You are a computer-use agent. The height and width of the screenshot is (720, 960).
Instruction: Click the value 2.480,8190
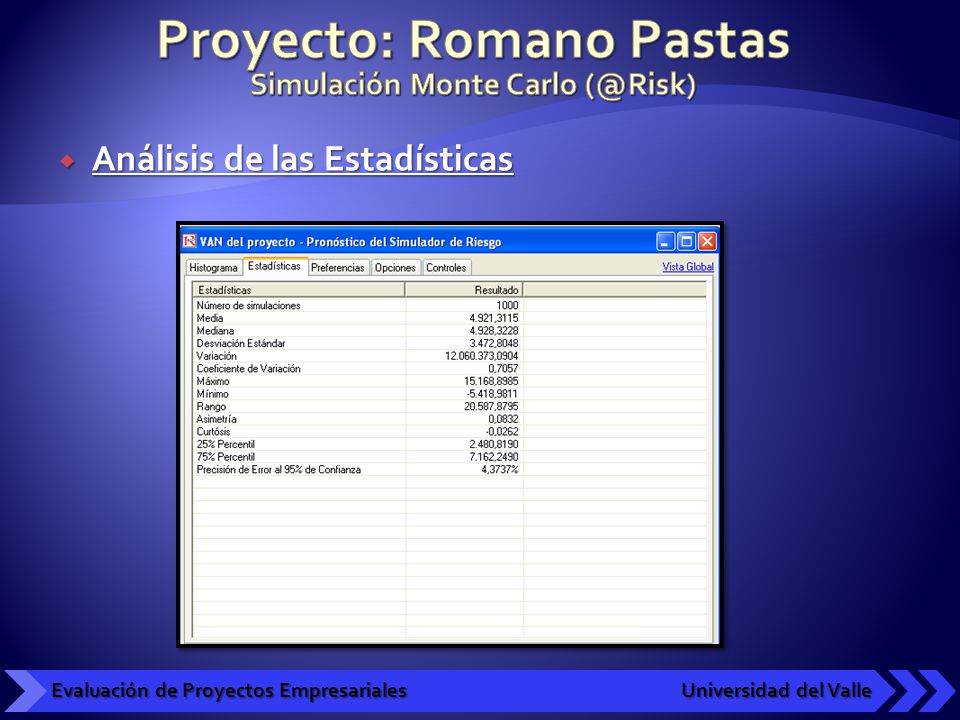click(x=493, y=444)
